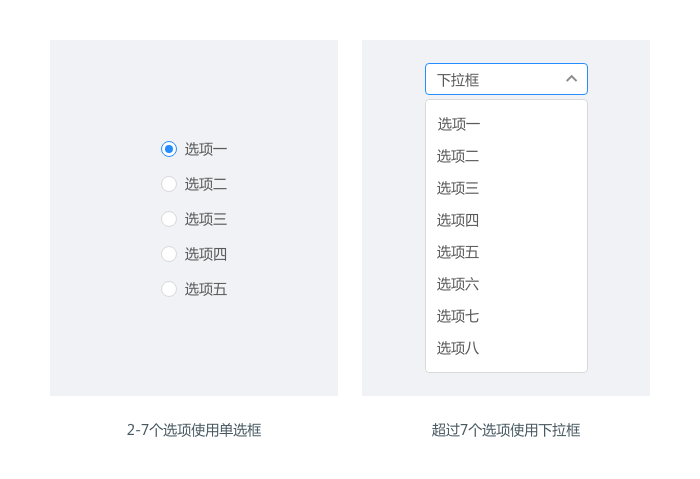Choose the 选项三 radio option

(169, 219)
